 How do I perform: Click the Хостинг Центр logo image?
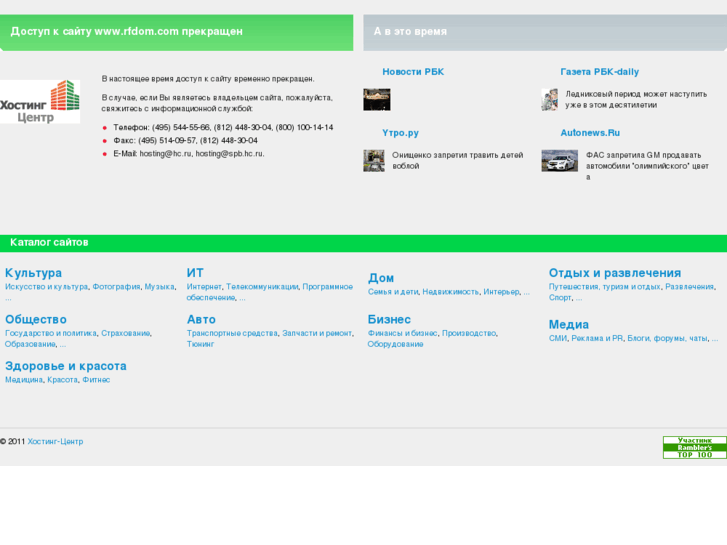(40, 102)
